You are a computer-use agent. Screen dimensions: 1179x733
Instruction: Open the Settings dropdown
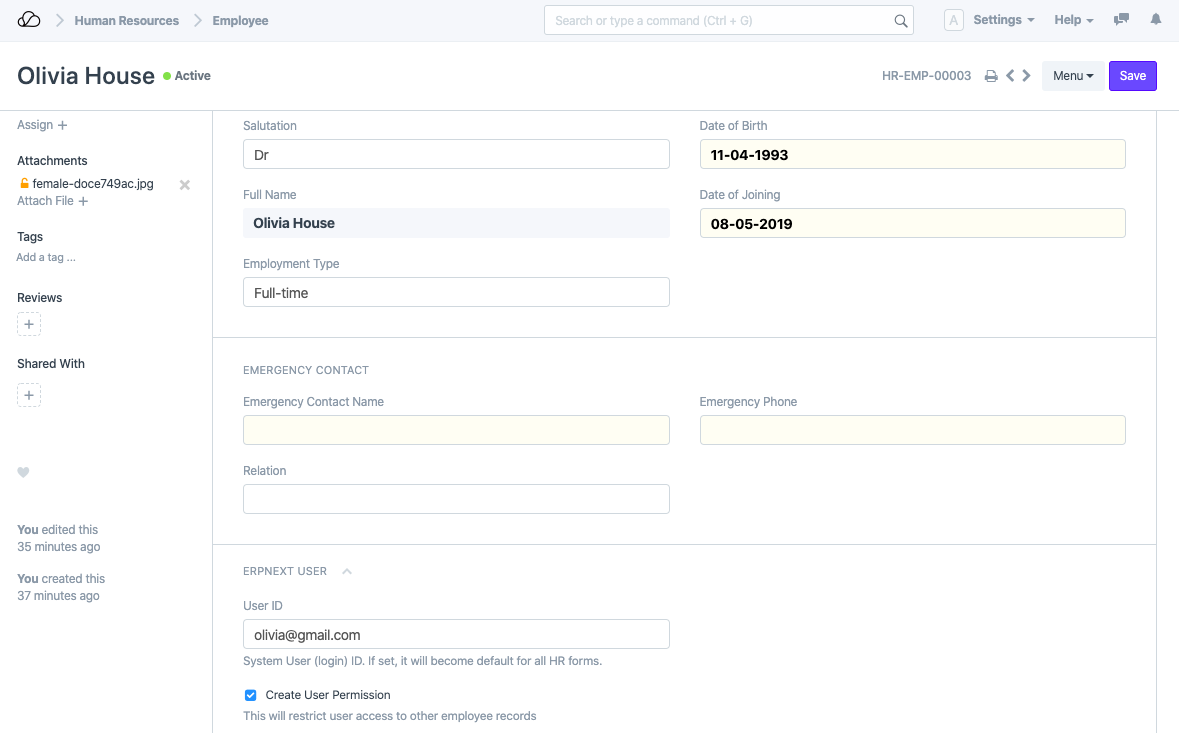[x=1003, y=20]
